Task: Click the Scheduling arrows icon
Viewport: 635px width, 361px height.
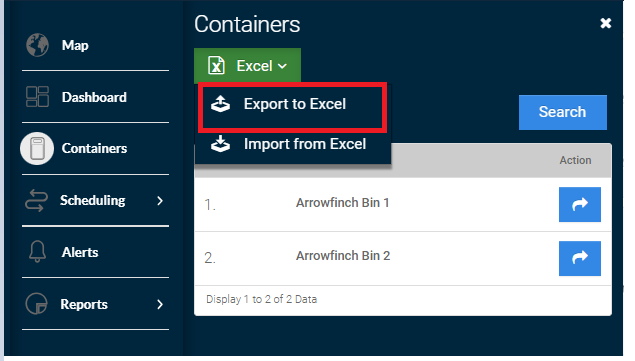Action: pos(36,200)
